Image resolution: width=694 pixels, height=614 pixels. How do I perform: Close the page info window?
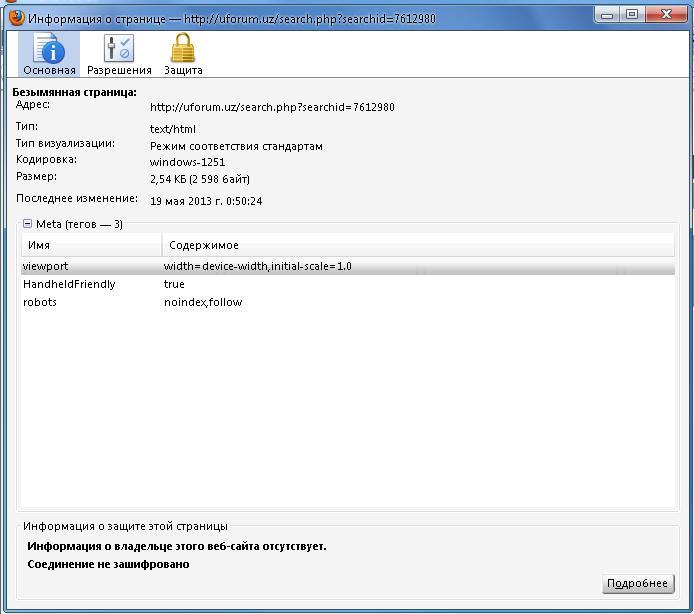(667, 14)
